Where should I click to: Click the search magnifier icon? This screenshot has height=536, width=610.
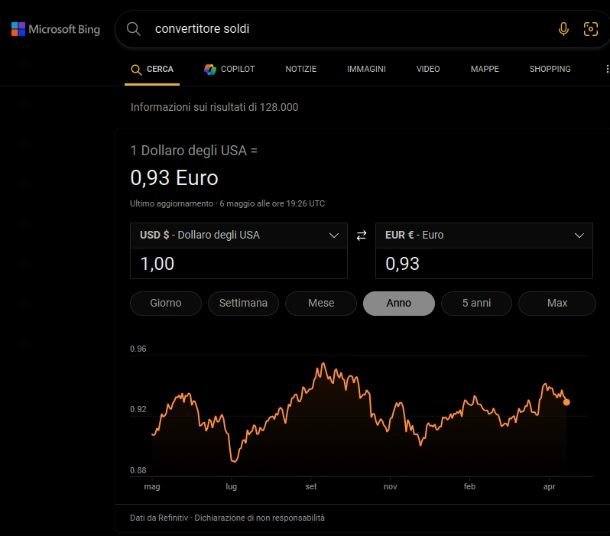(x=133, y=29)
